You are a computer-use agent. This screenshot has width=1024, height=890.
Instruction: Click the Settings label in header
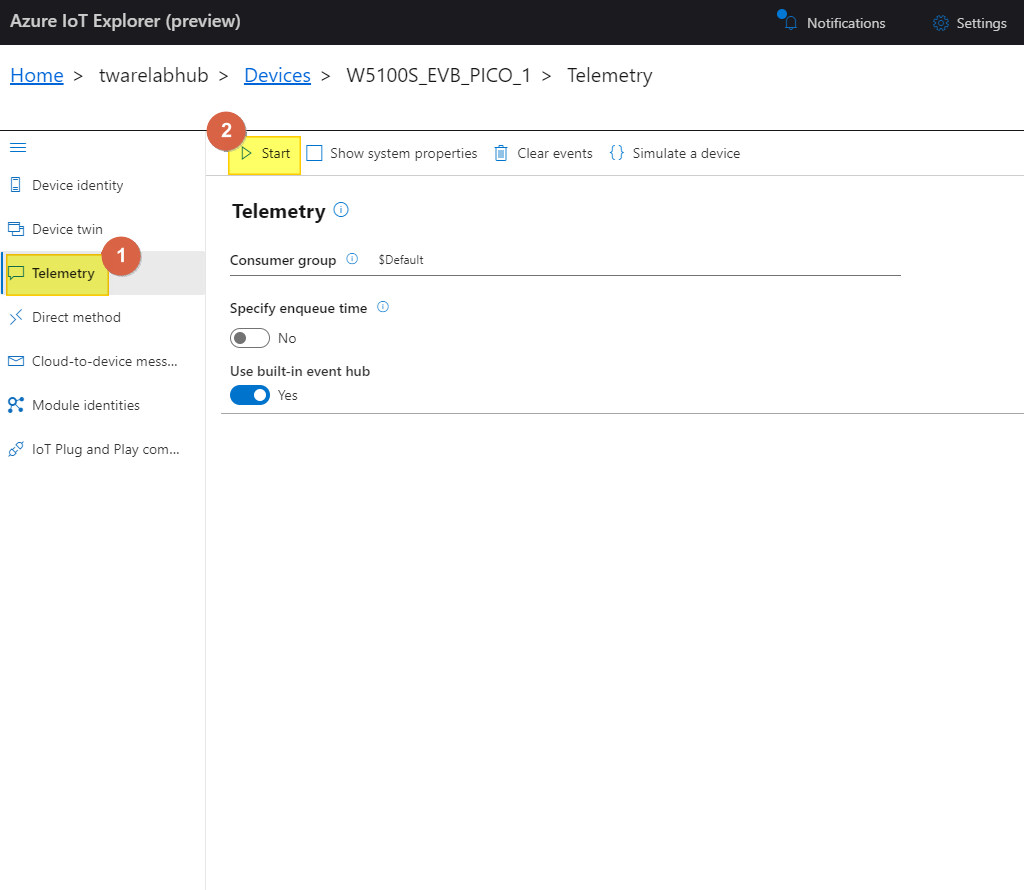[x=981, y=23]
